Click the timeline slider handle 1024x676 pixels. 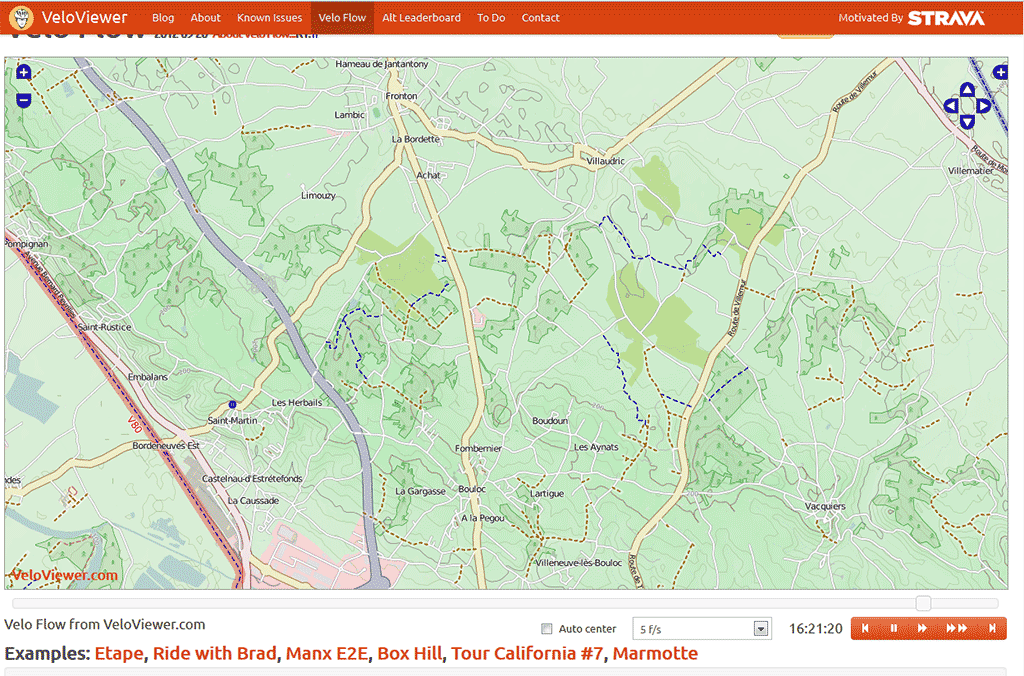(x=923, y=603)
